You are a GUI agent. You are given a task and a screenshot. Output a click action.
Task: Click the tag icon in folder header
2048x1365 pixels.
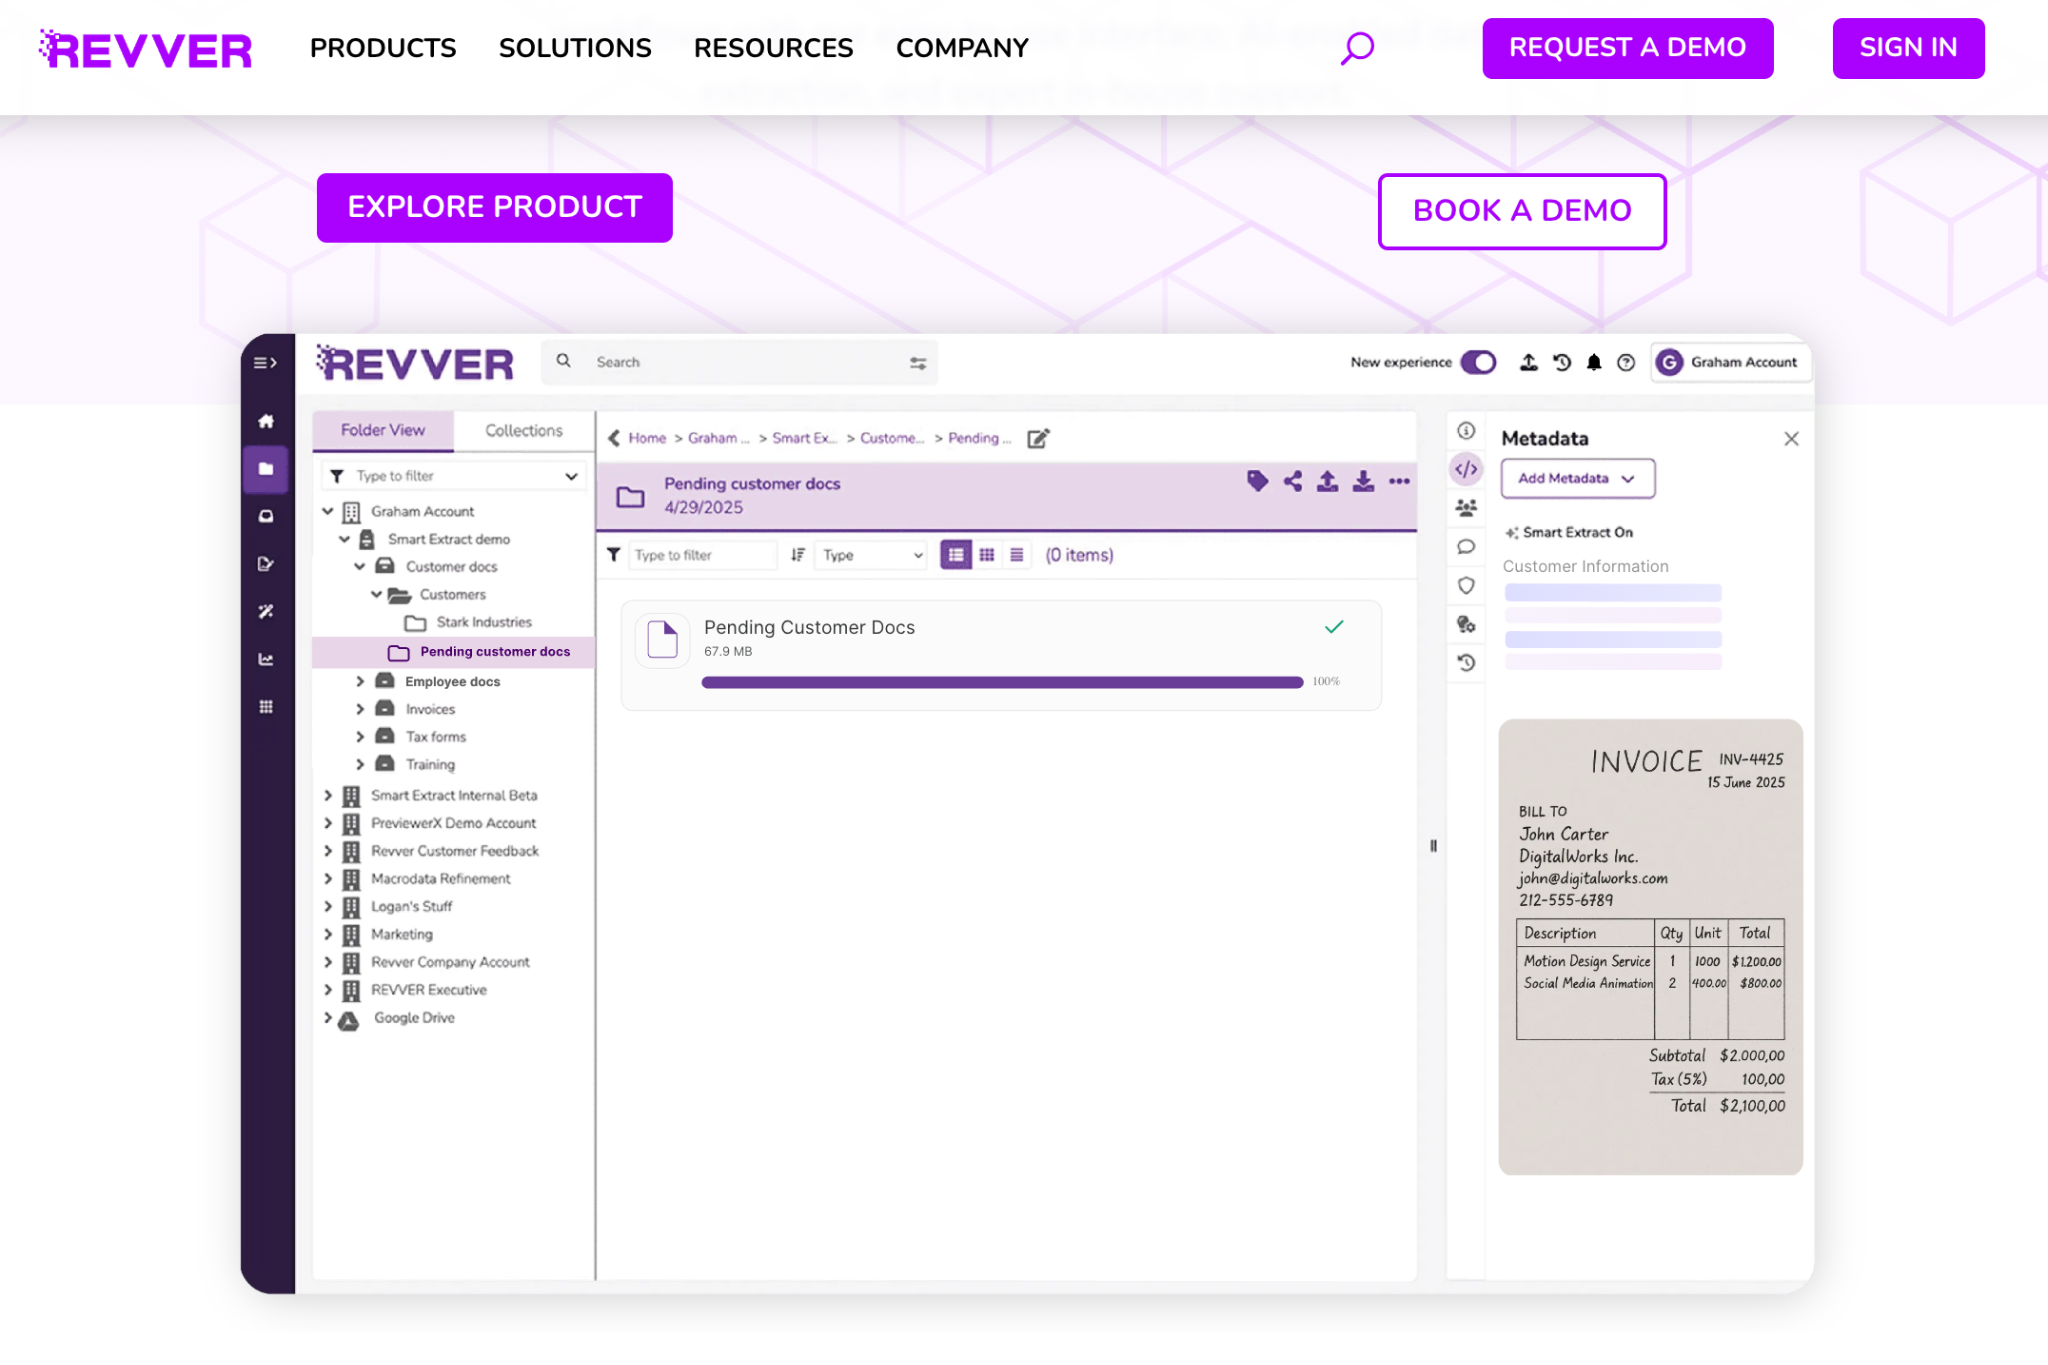click(1257, 481)
